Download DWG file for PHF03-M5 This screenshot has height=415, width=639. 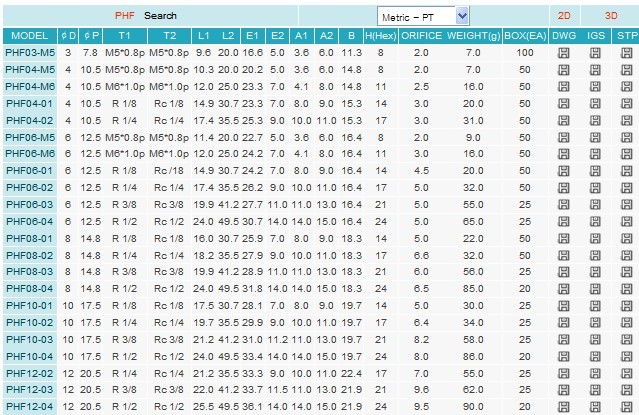564,52
